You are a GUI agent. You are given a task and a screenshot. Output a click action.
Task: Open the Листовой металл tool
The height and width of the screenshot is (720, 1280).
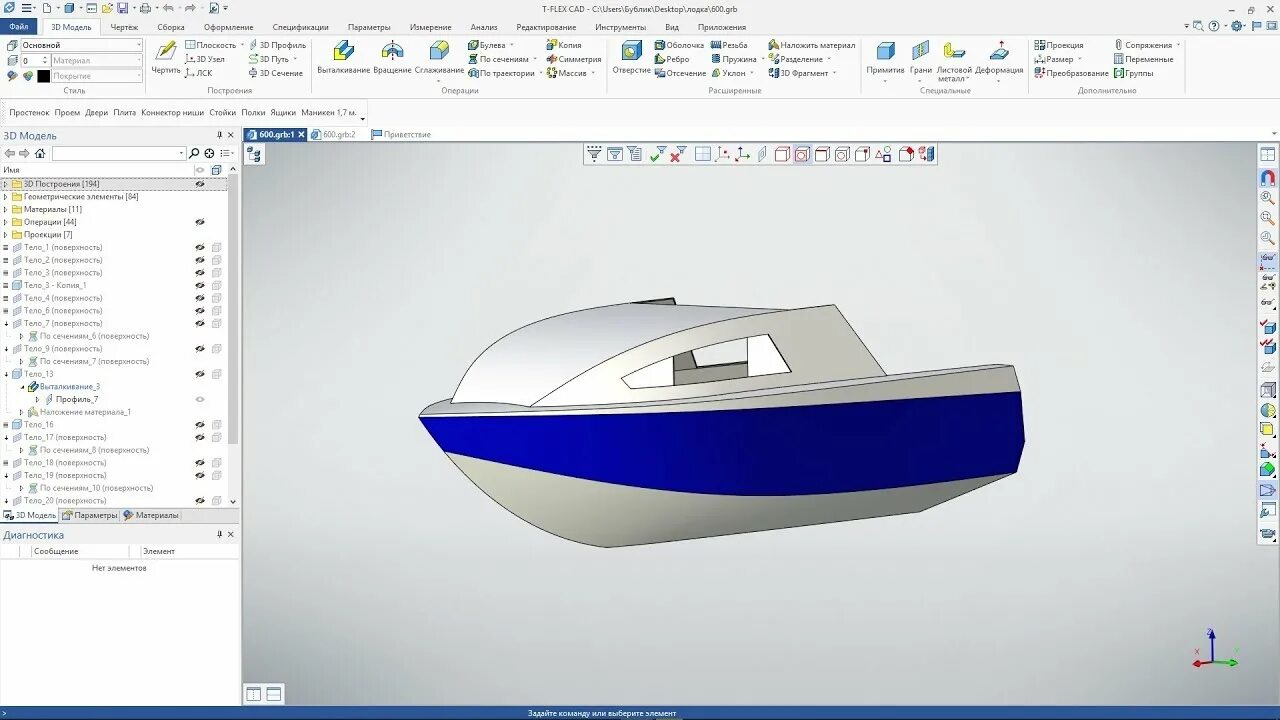point(953,60)
